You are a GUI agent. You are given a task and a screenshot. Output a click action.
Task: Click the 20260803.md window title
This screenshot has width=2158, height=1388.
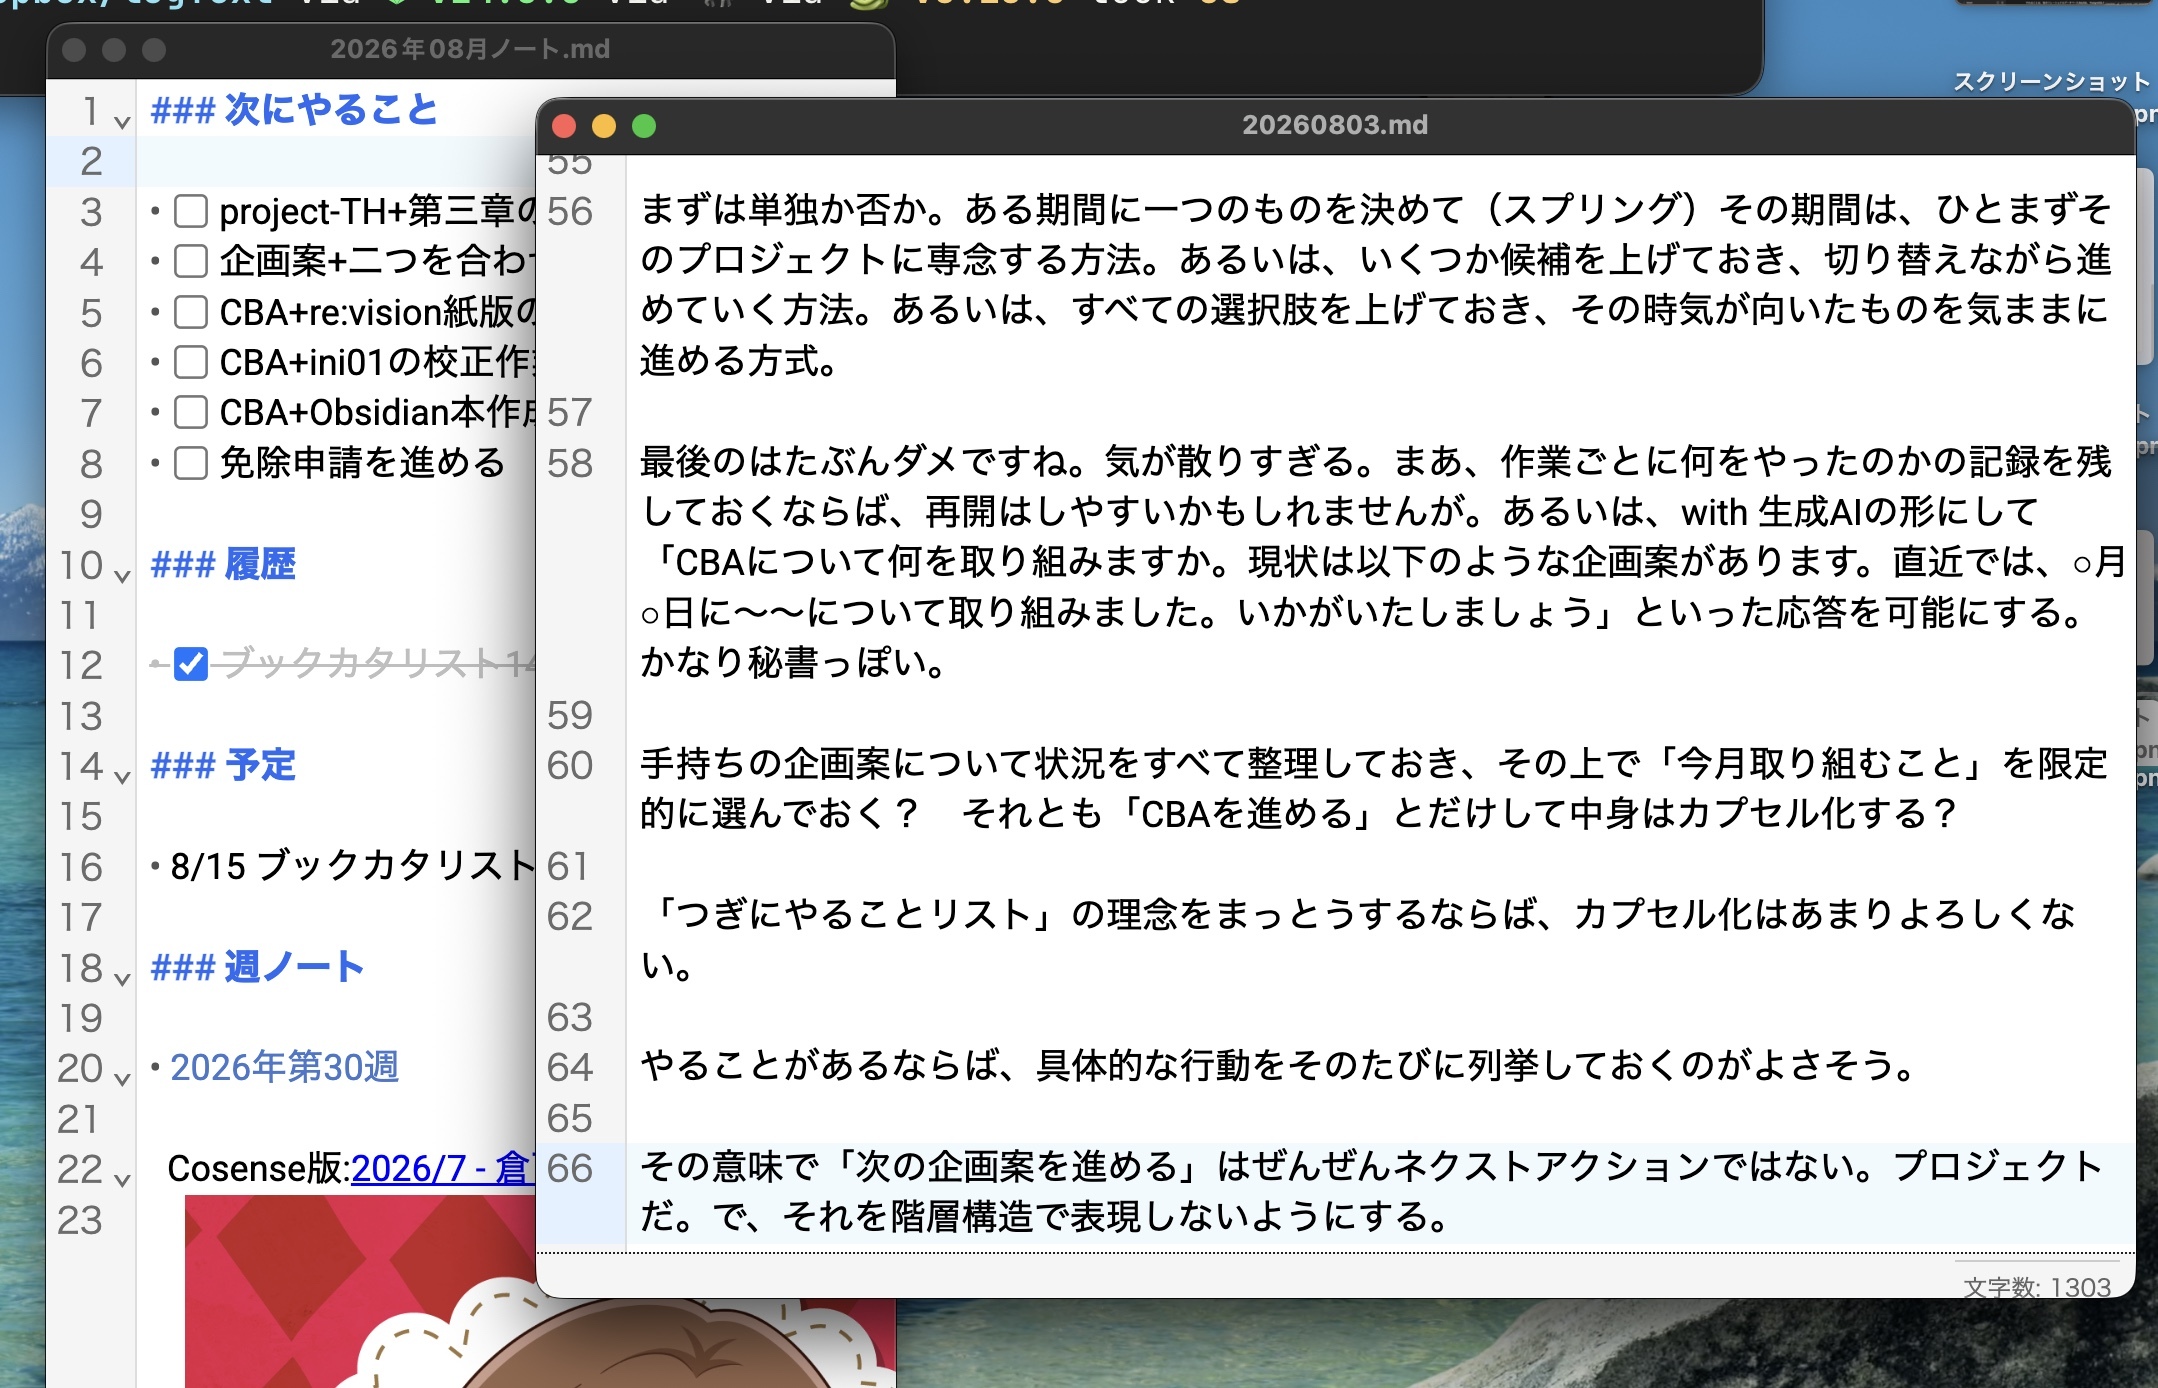point(1335,125)
